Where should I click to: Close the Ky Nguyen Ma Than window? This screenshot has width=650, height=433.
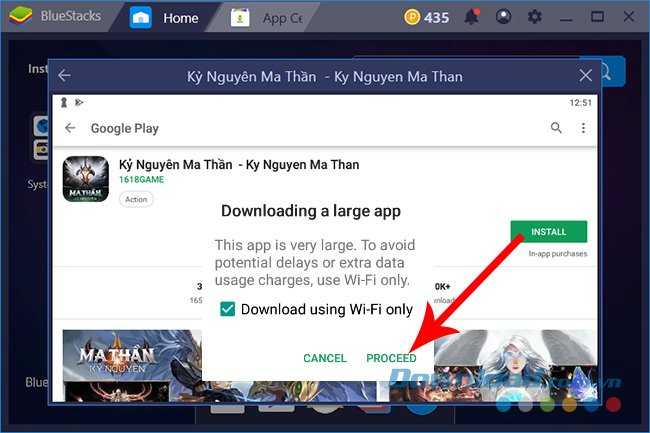point(586,76)
